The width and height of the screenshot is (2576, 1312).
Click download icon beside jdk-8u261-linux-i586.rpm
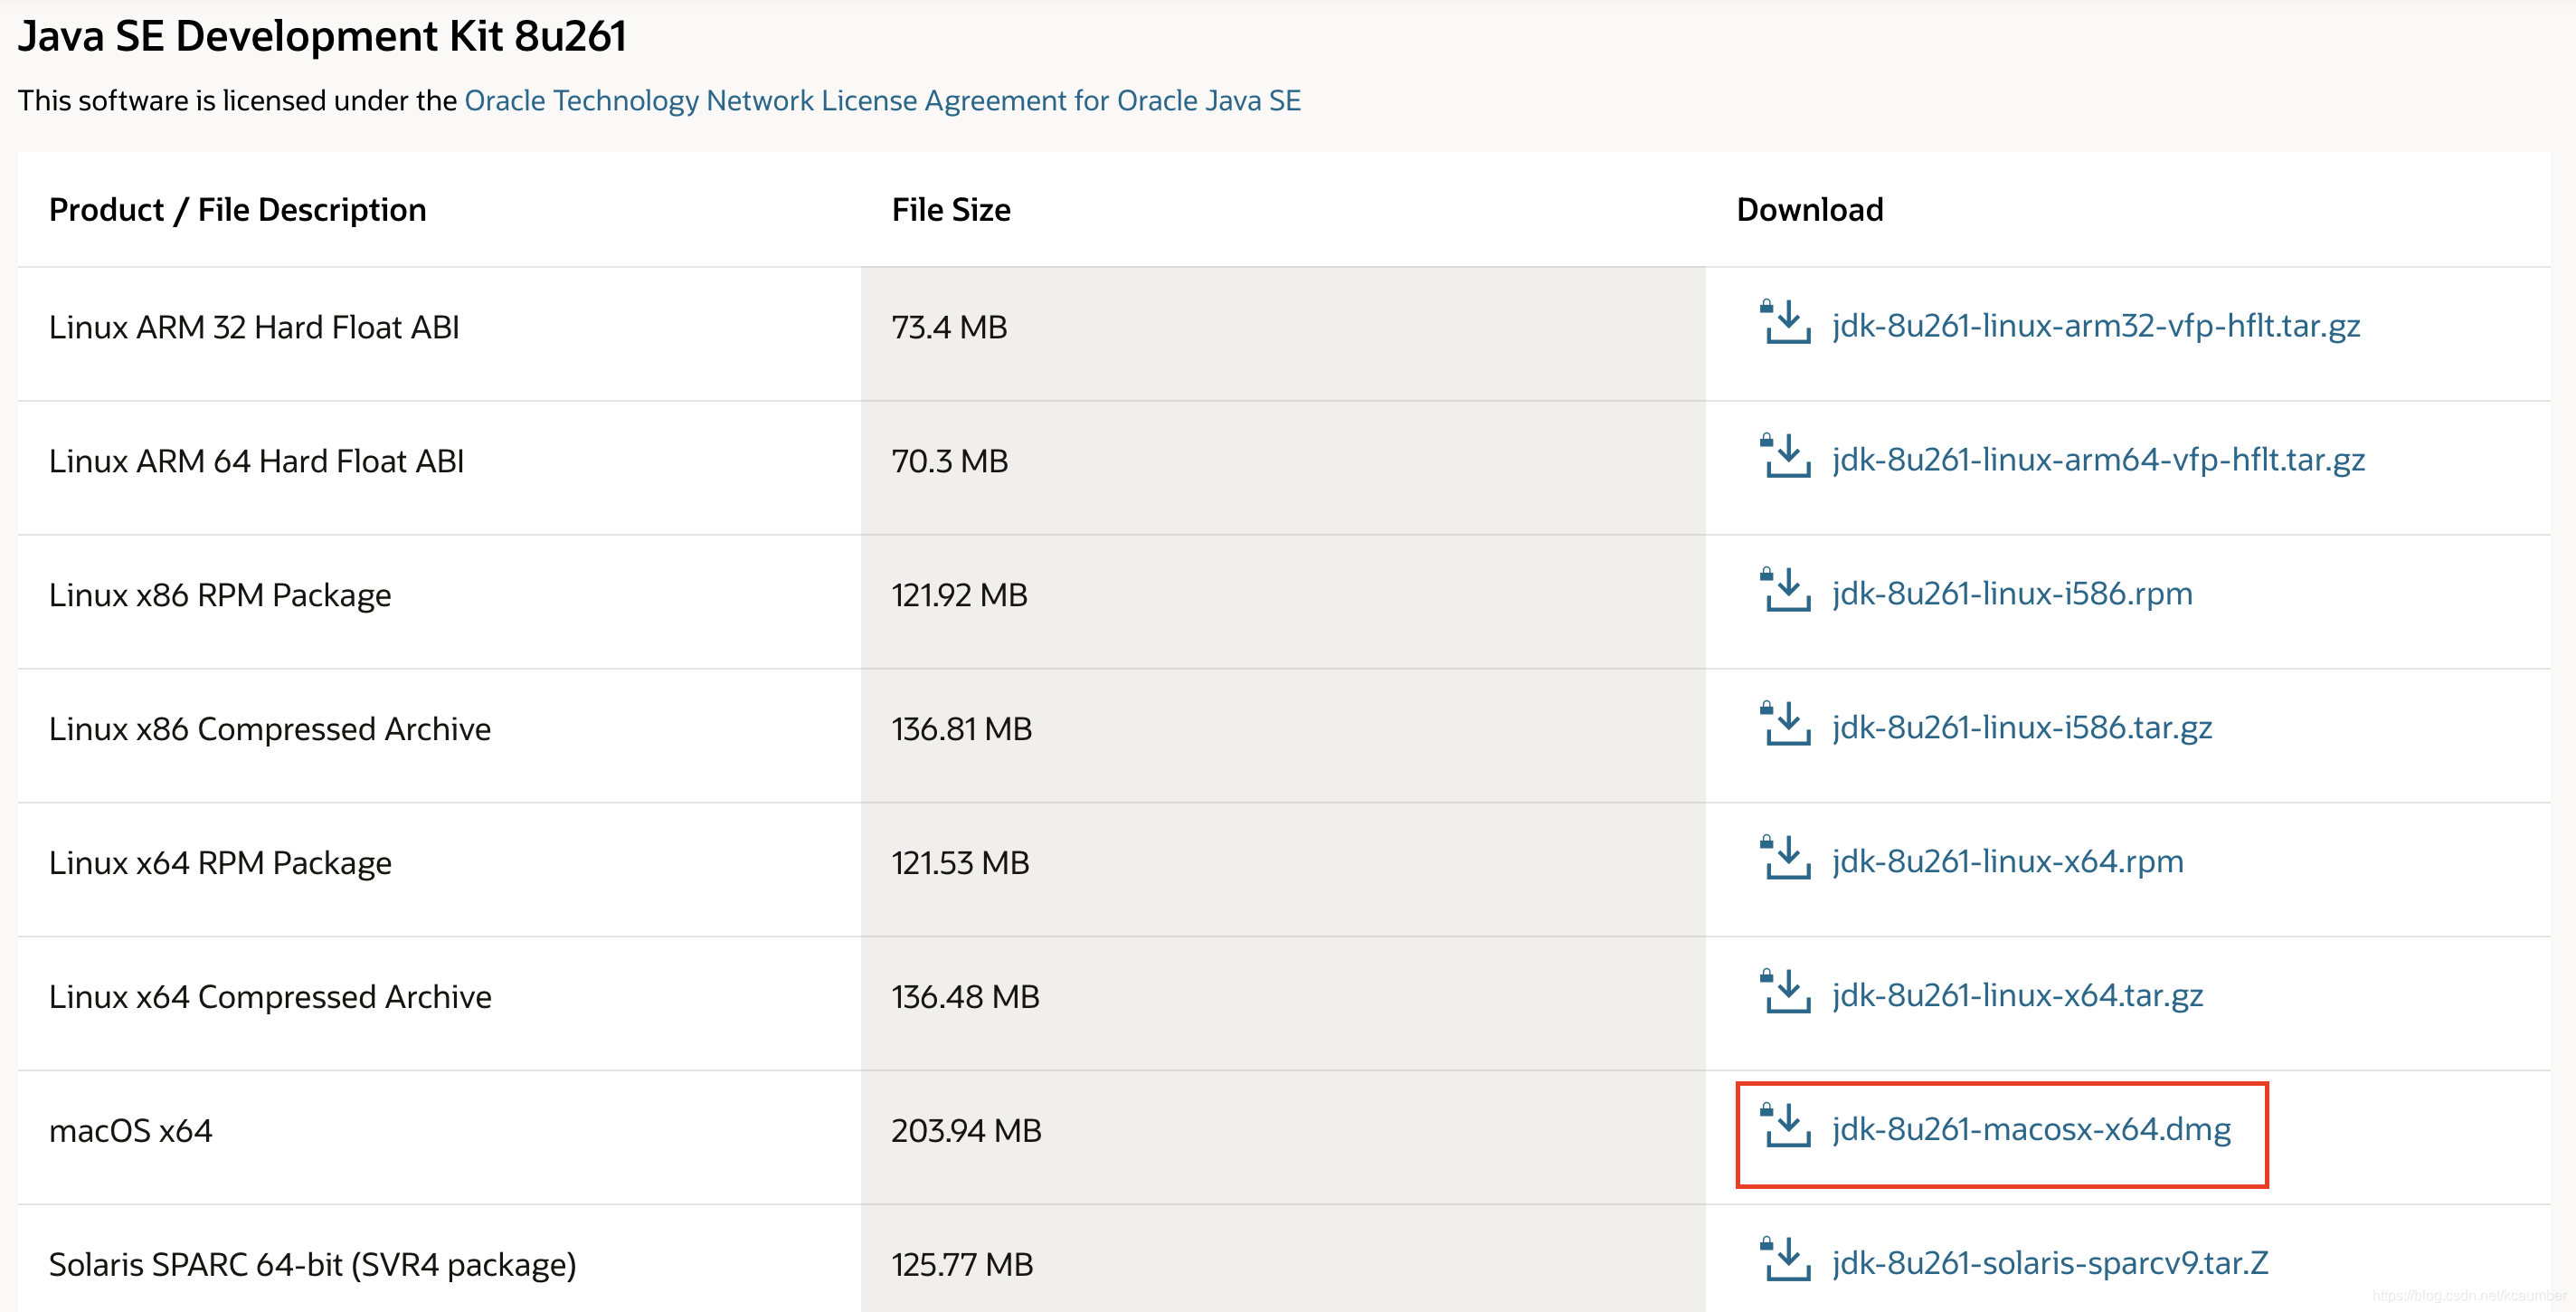point(1785,590)
